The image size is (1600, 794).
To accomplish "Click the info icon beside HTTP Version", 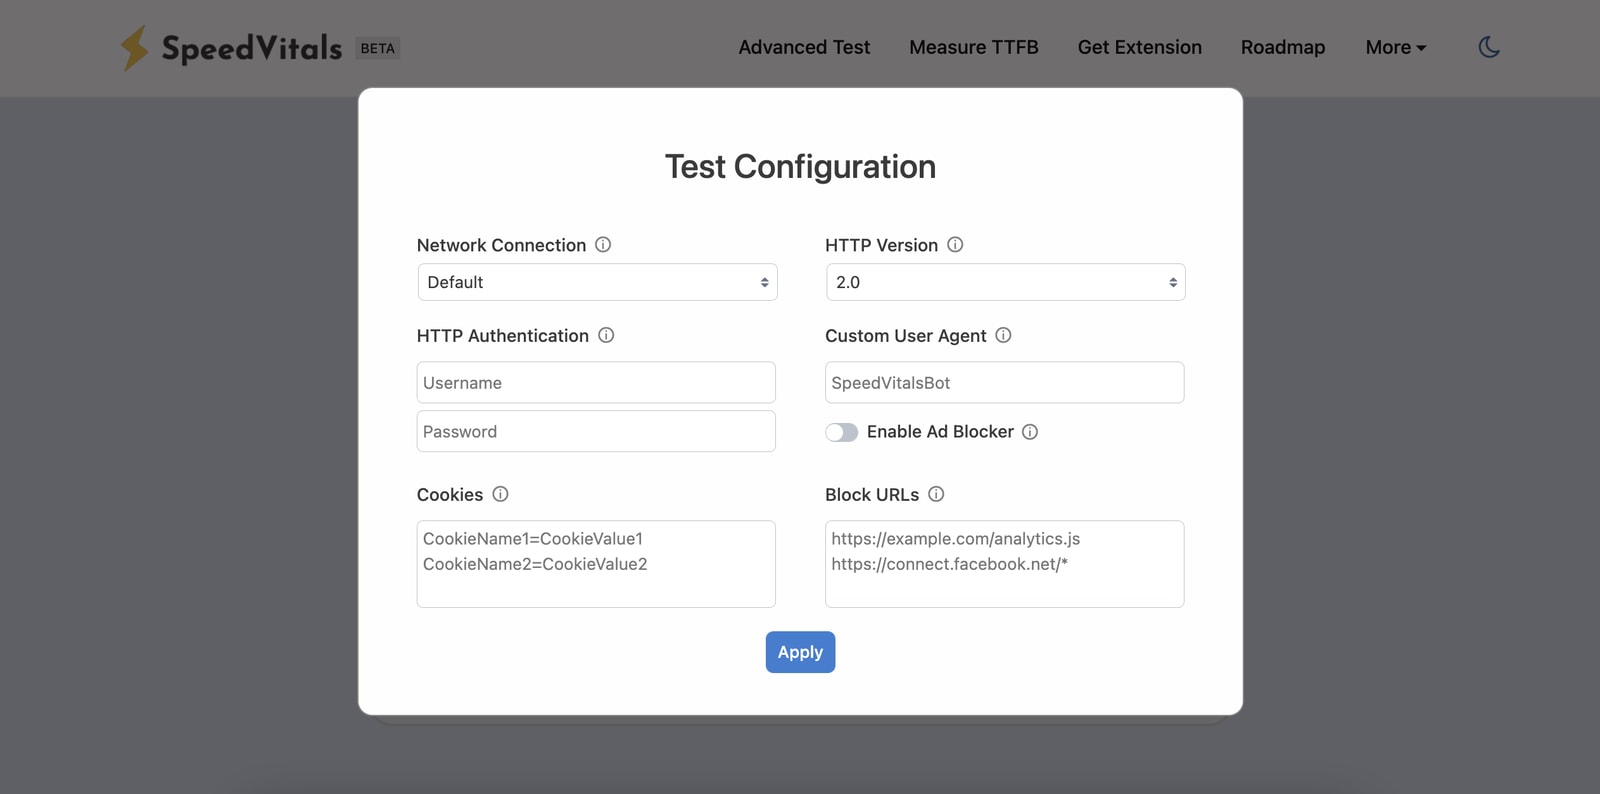I will pyautogui.click(x=955, y=245).
